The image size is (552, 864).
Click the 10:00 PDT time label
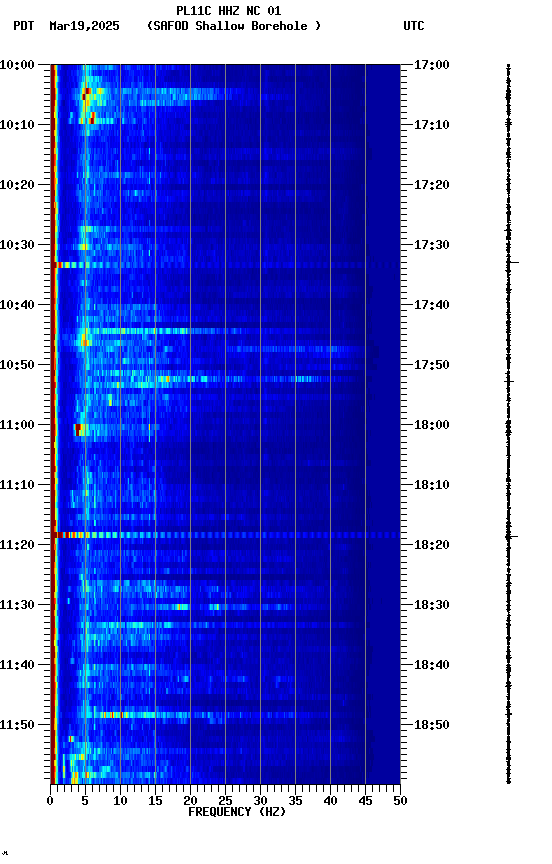(x=17, y=65)
